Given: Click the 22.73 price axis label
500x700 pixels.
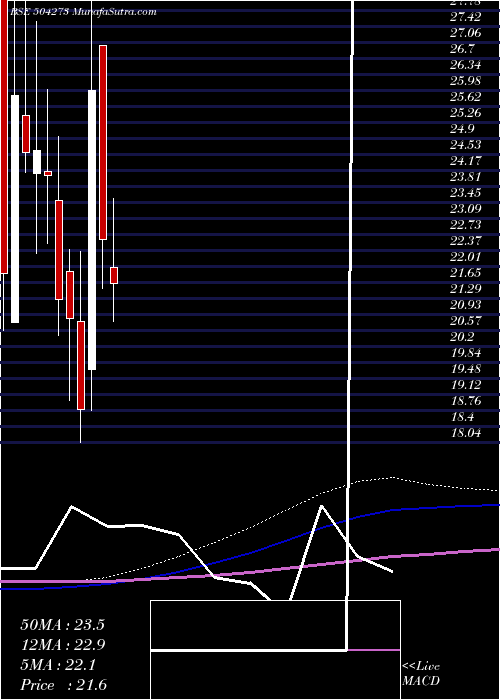Looking at the screenshot, I should click(x=466, y=225).
